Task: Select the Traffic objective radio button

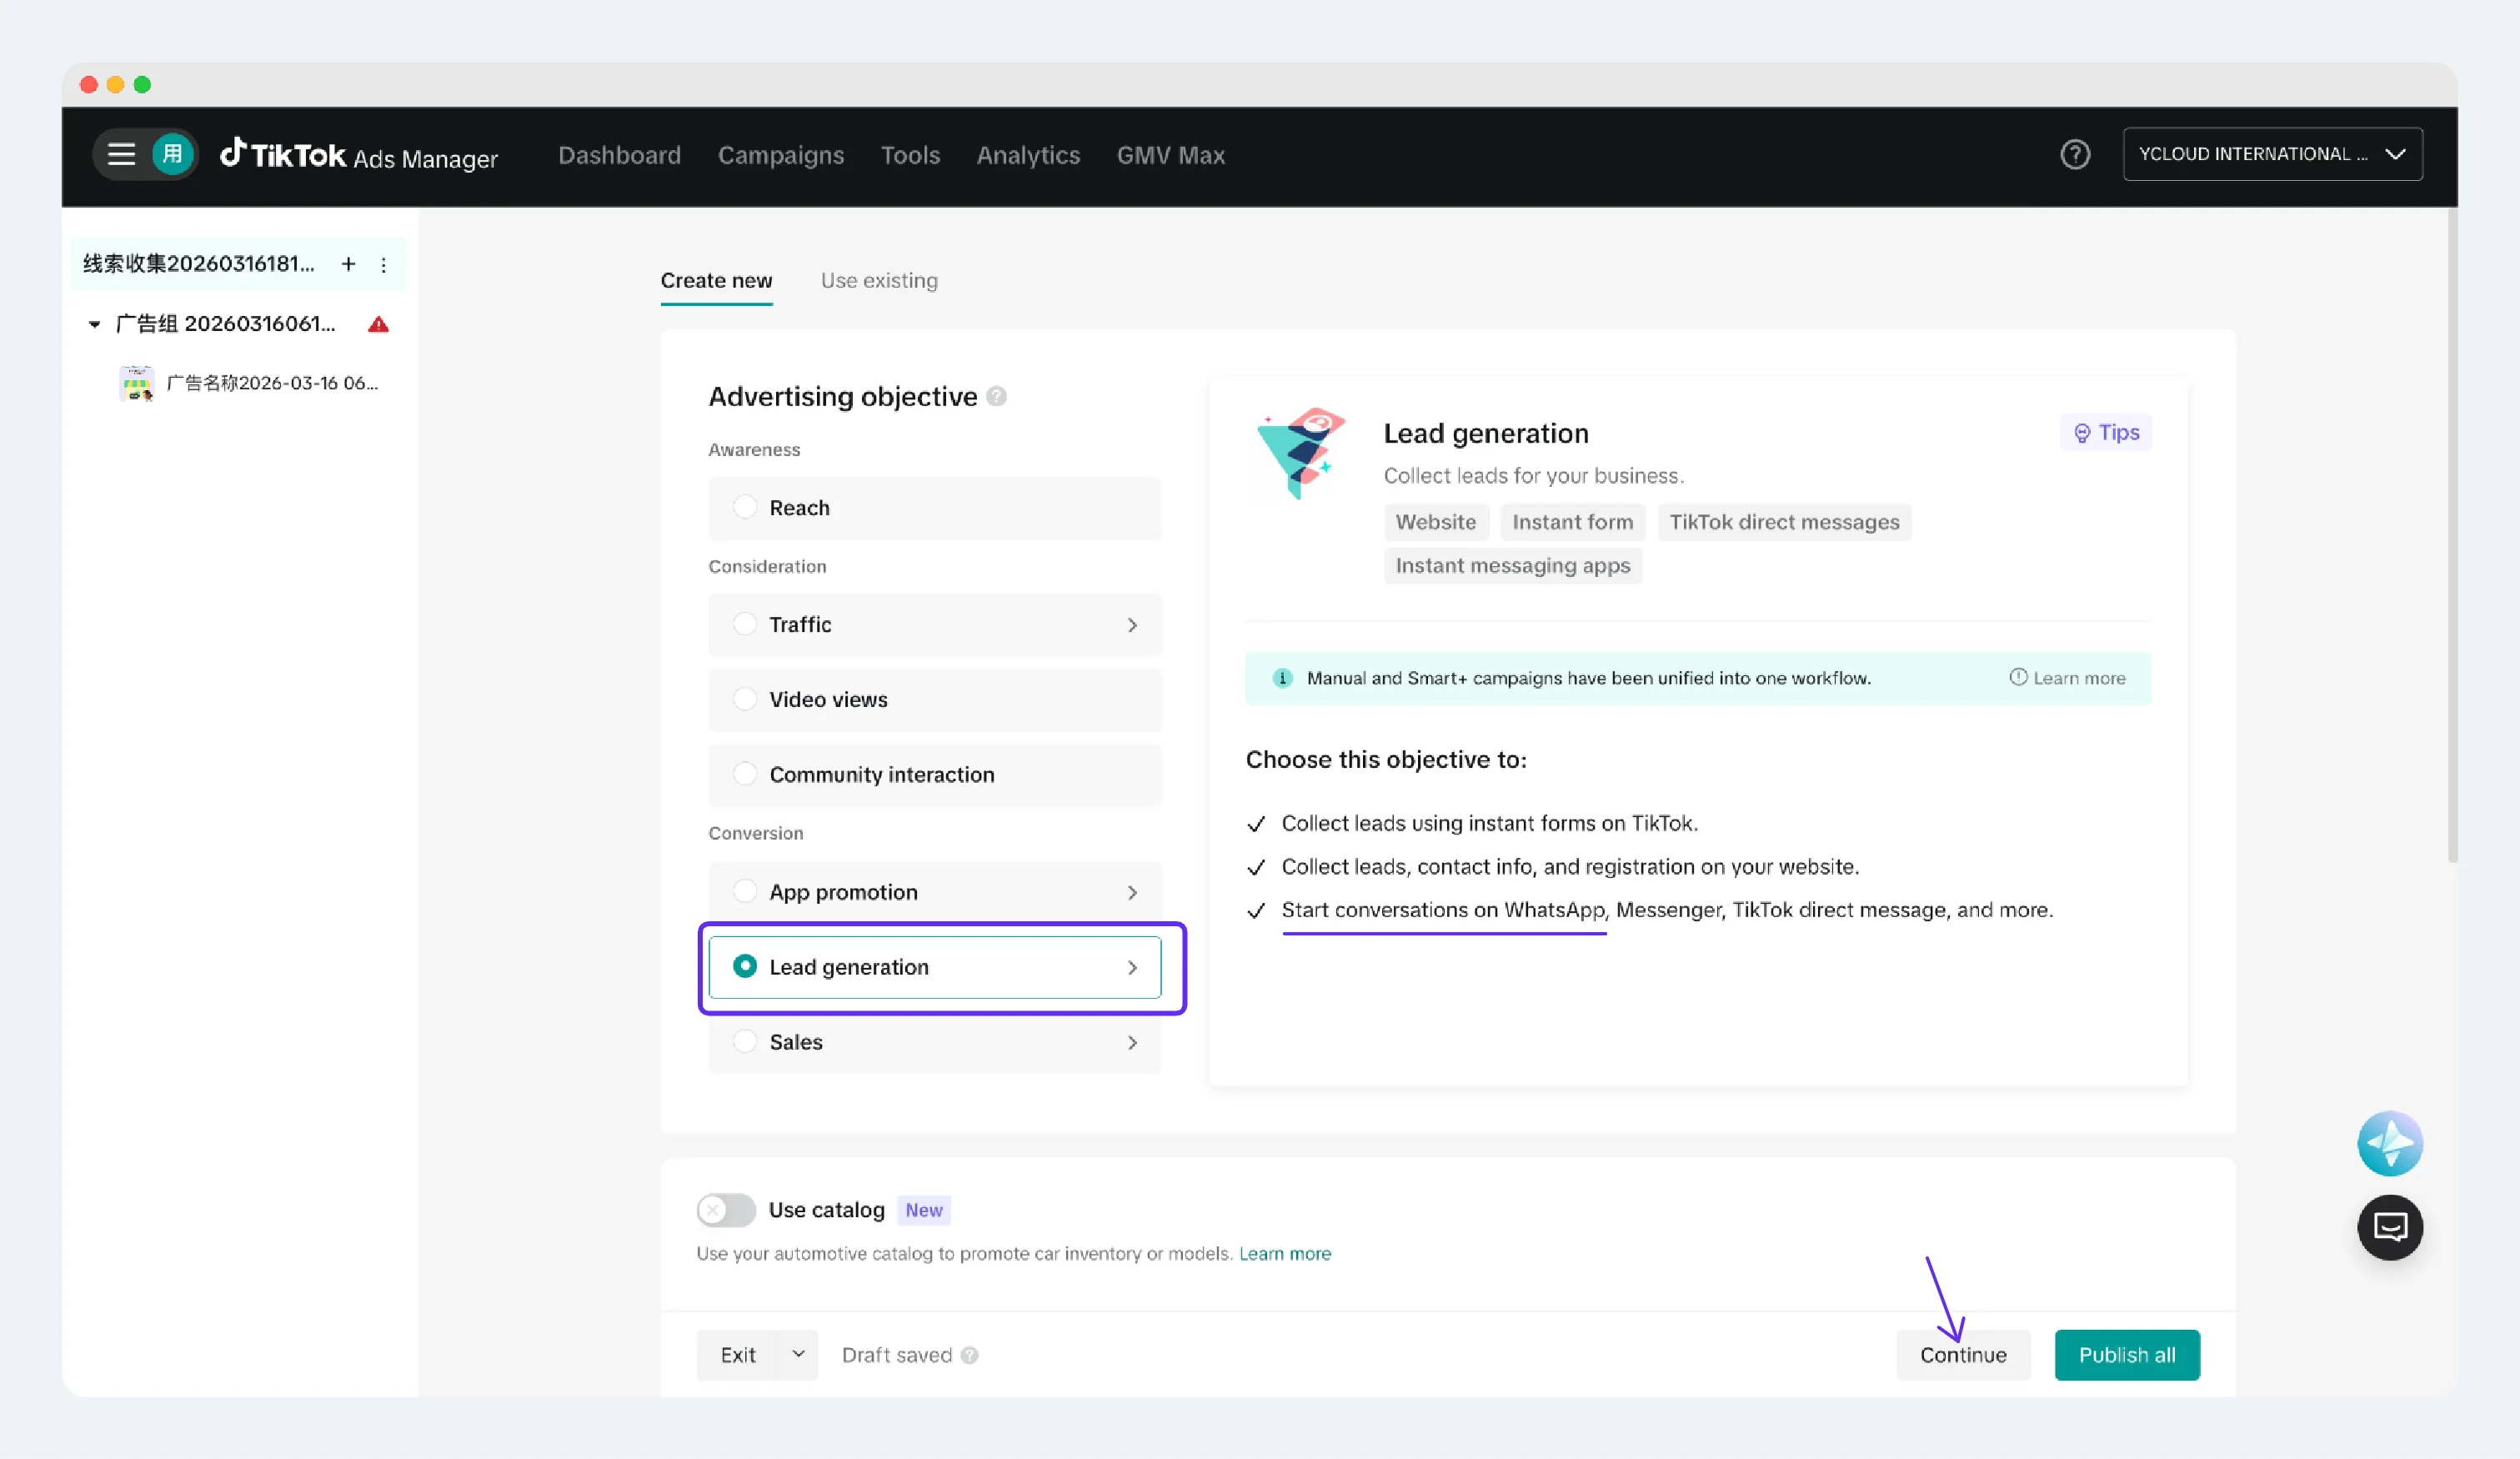Action: tap(745, 624)
